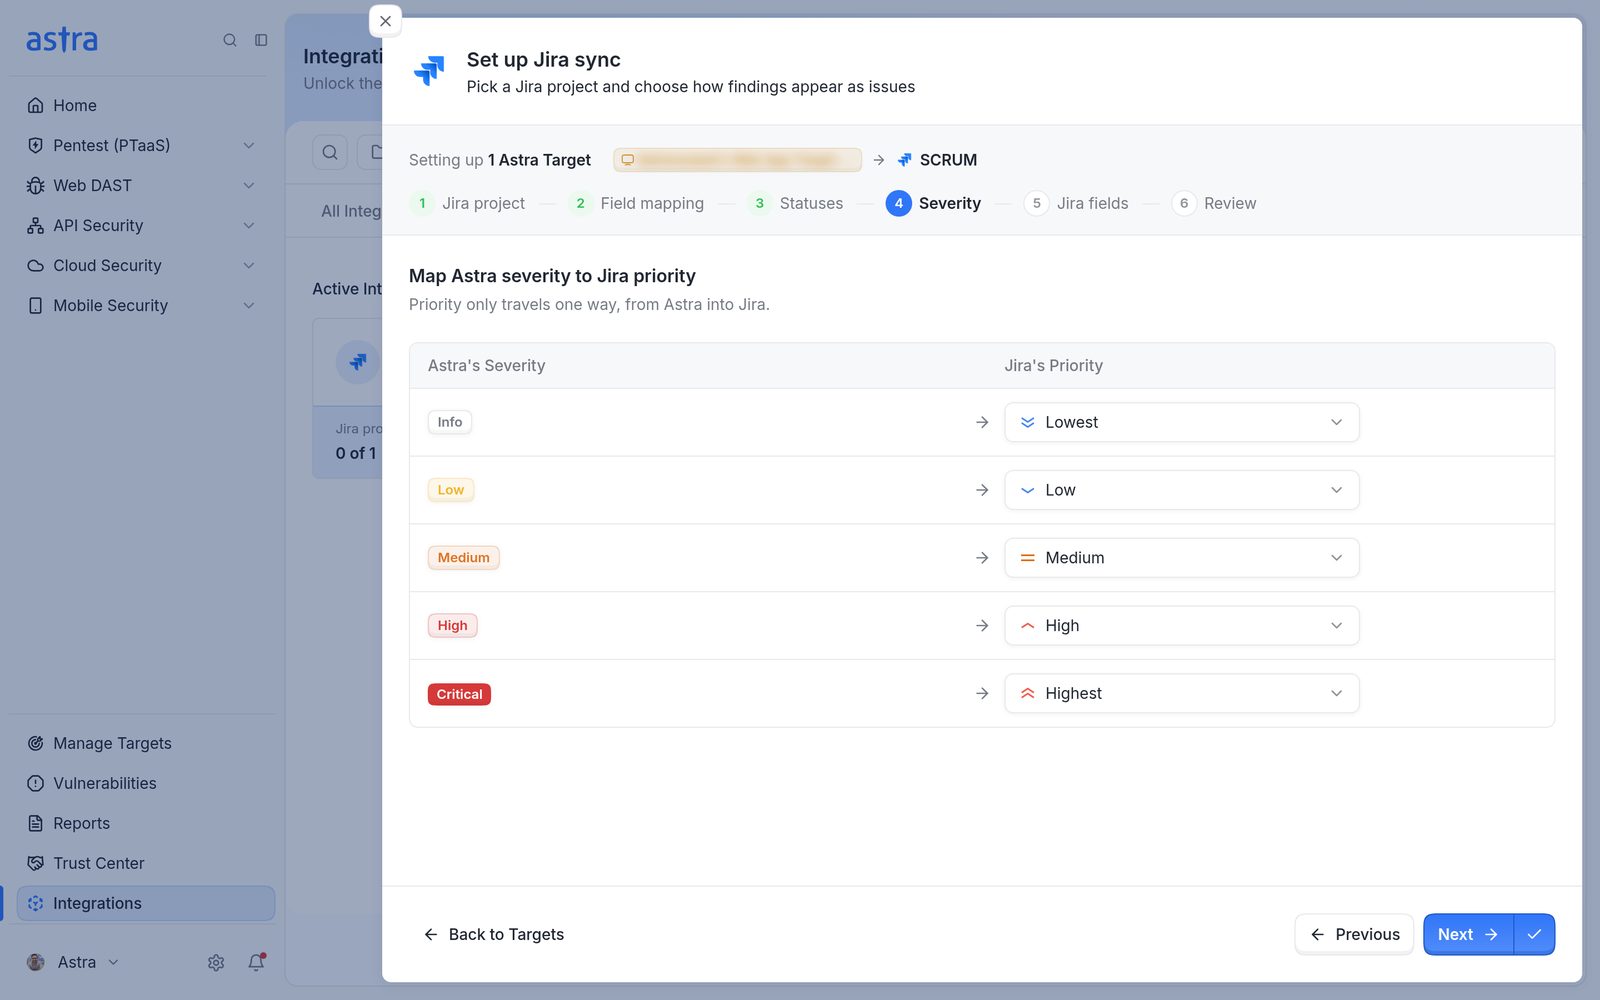Click Back to Targets link

pyautogui.click(x=494, y=934)
